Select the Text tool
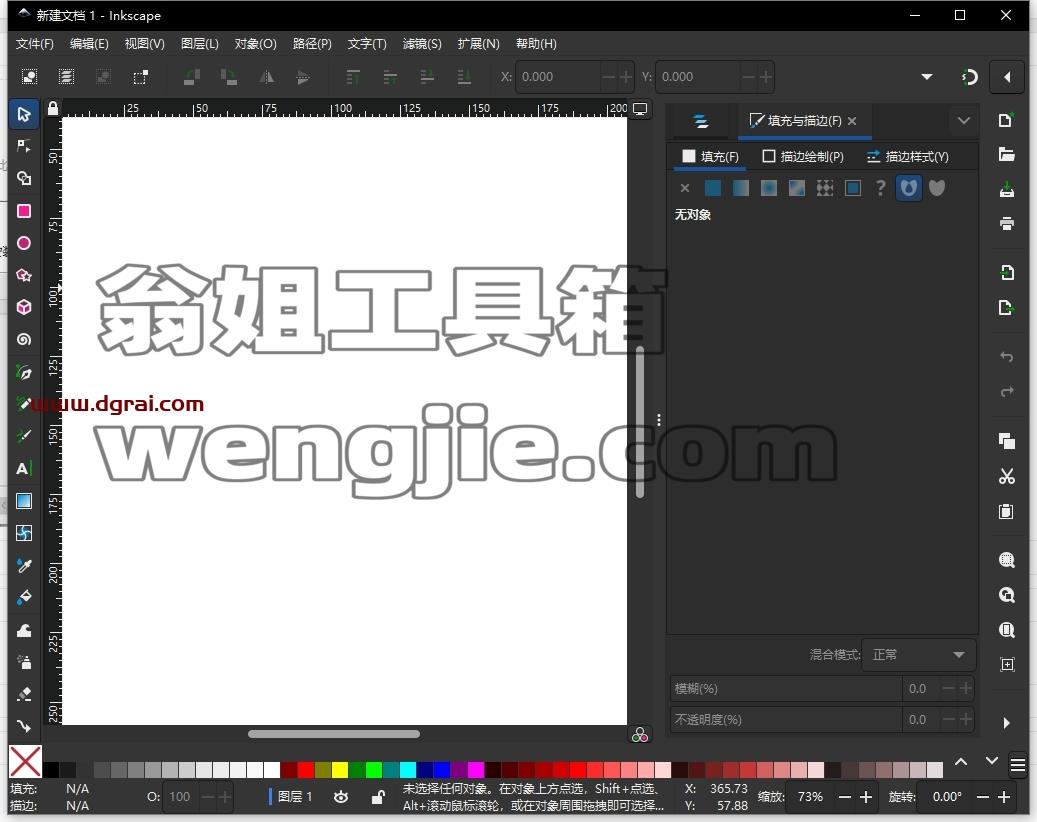Image resolution: width=1037 pixels, height=822 pixels. [x=24, y=469]
